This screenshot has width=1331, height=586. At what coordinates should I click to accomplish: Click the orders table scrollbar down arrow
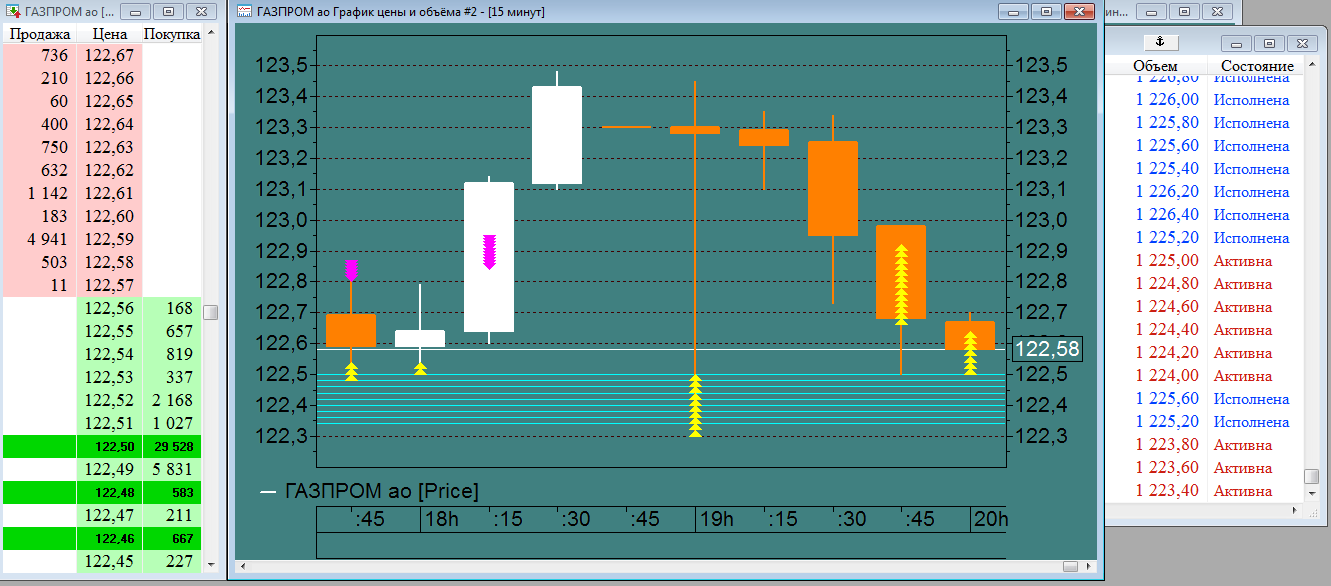[x=1311, y=493]
